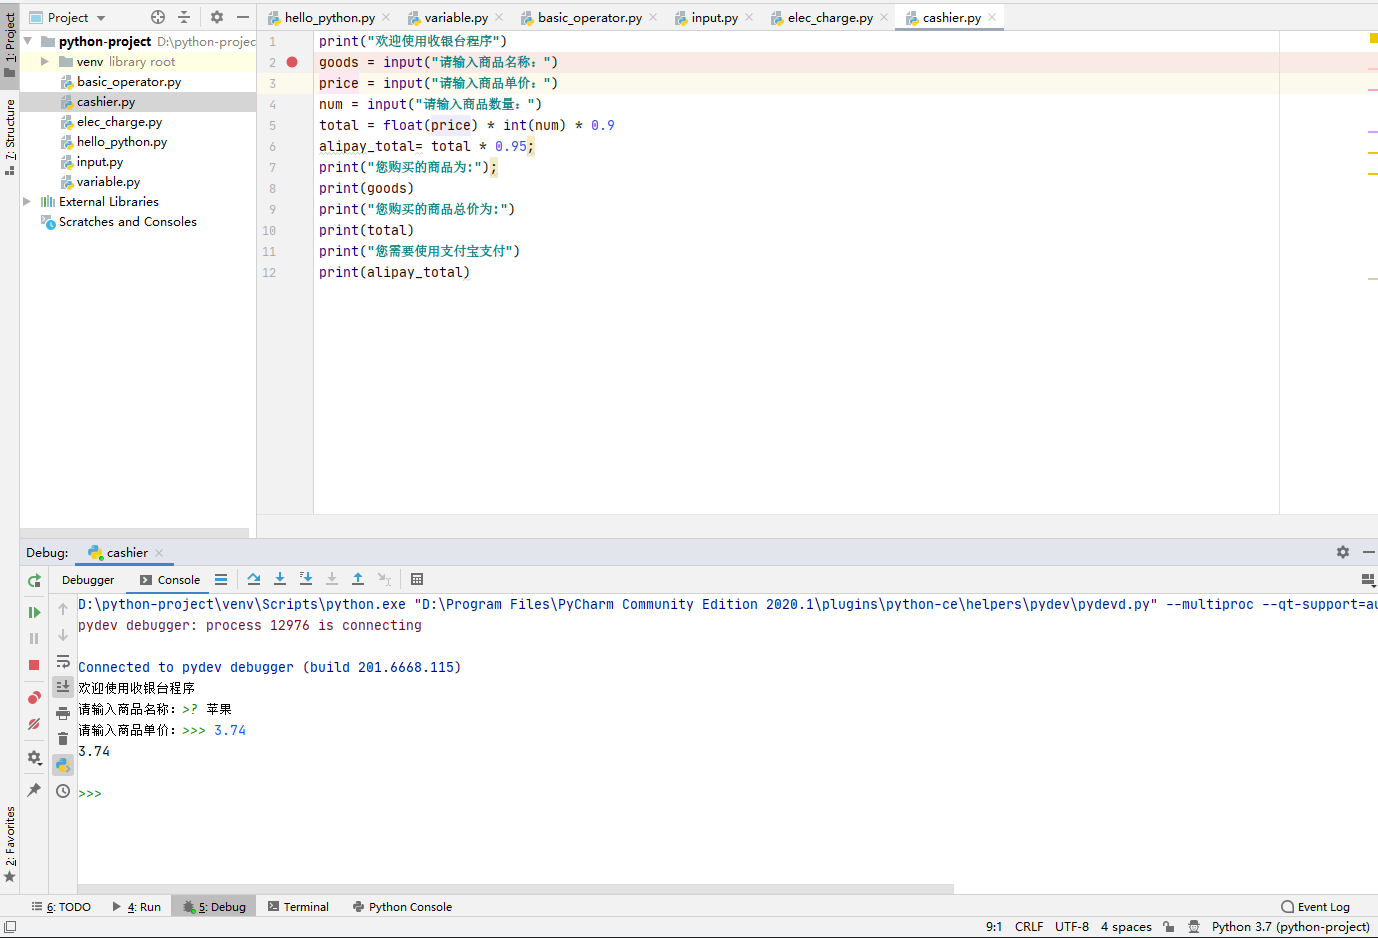This screenshot has height=938, width=1378.
Task: Open debug settings gear menu
Action: pyautogui.click(x=34, y=758)
